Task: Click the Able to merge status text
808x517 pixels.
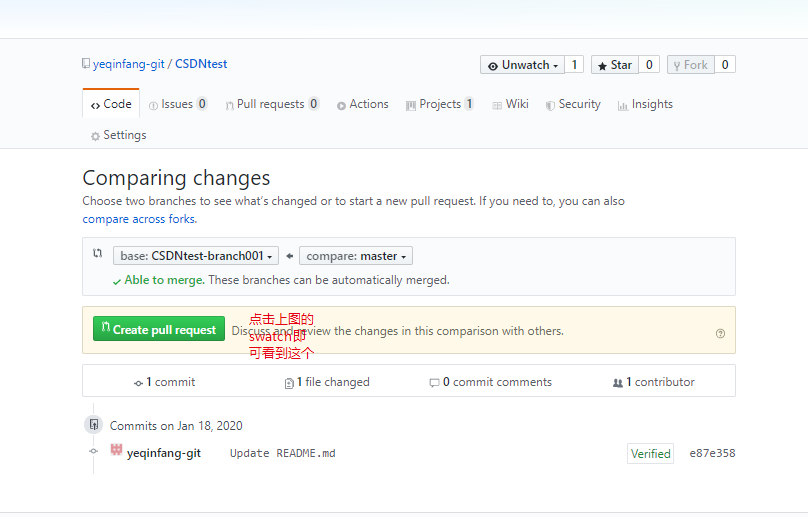Action: (164, 280)
